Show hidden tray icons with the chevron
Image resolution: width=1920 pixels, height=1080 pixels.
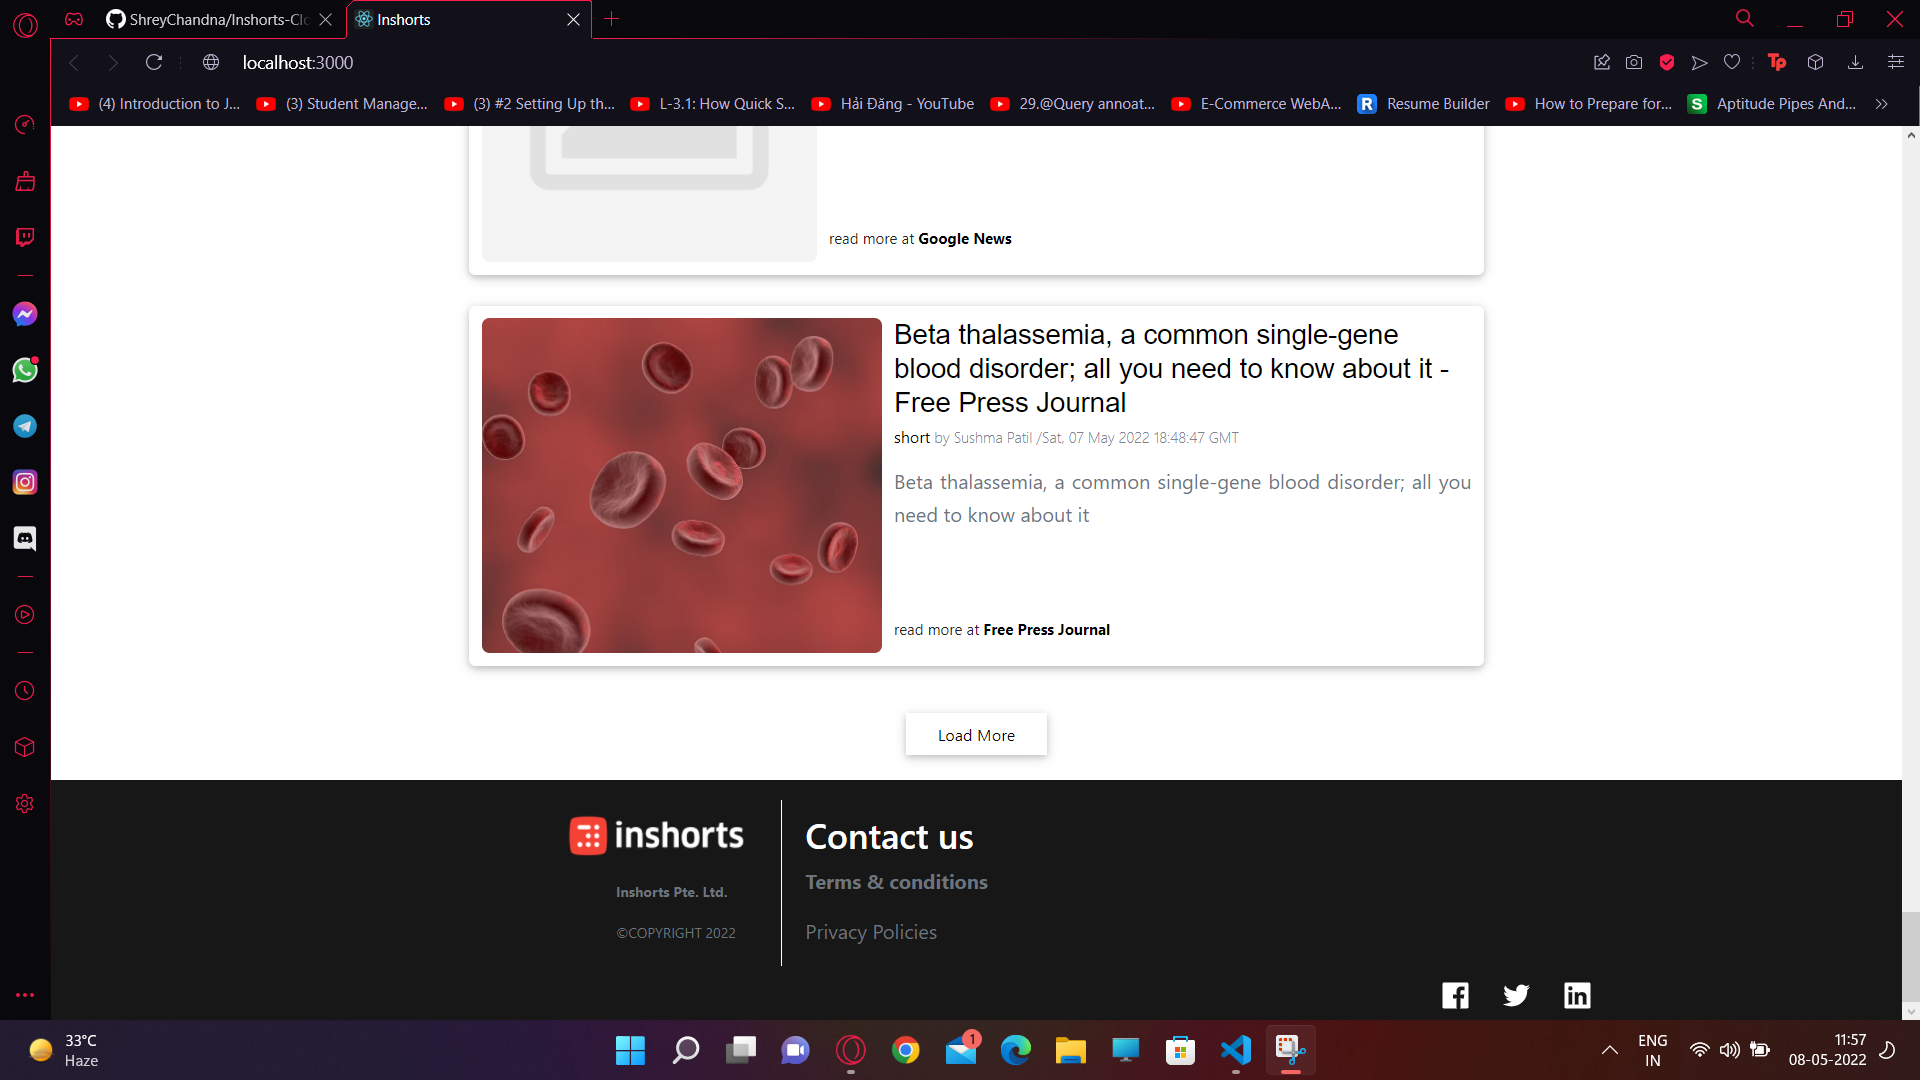coord(1610,1050)
